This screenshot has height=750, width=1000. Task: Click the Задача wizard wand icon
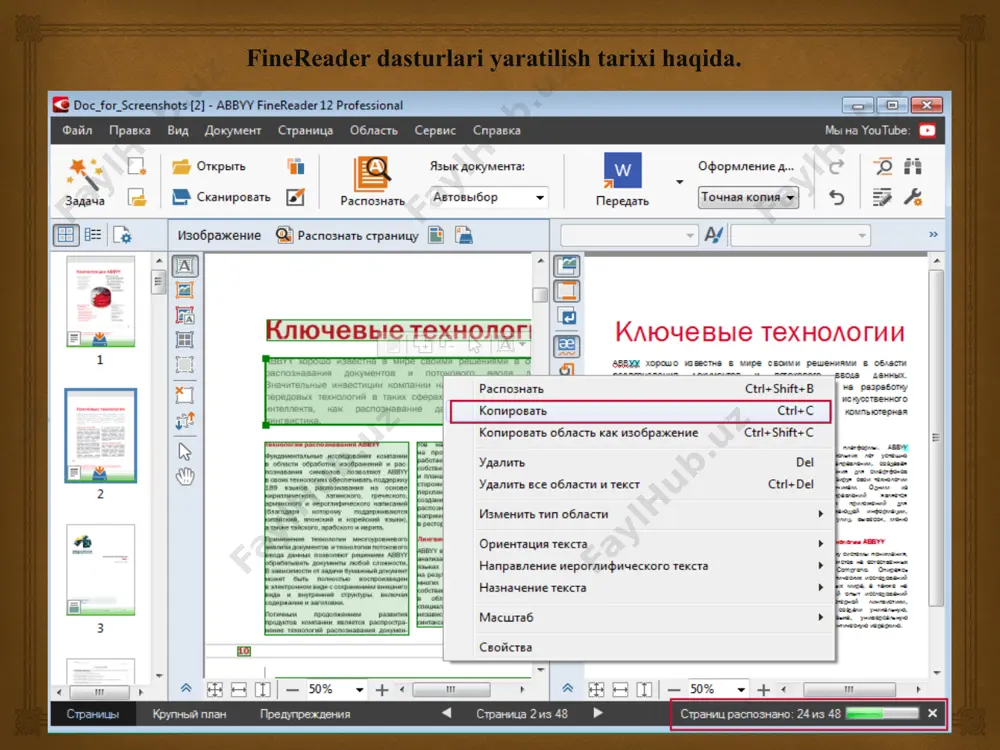click(x=85, y=174)
